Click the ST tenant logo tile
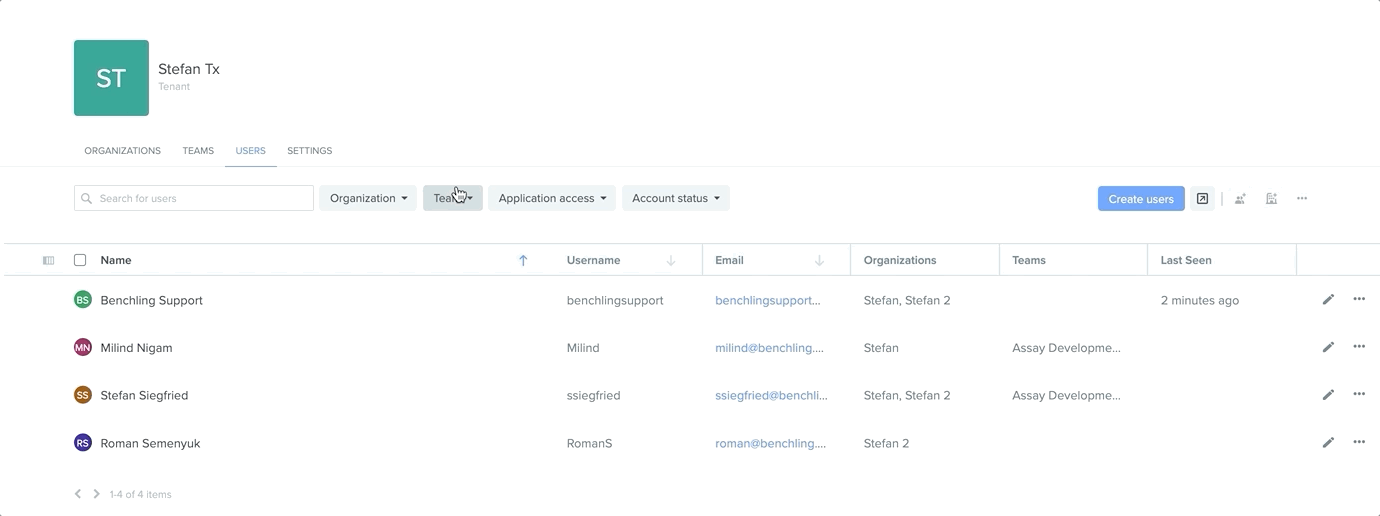 (111, 78)
